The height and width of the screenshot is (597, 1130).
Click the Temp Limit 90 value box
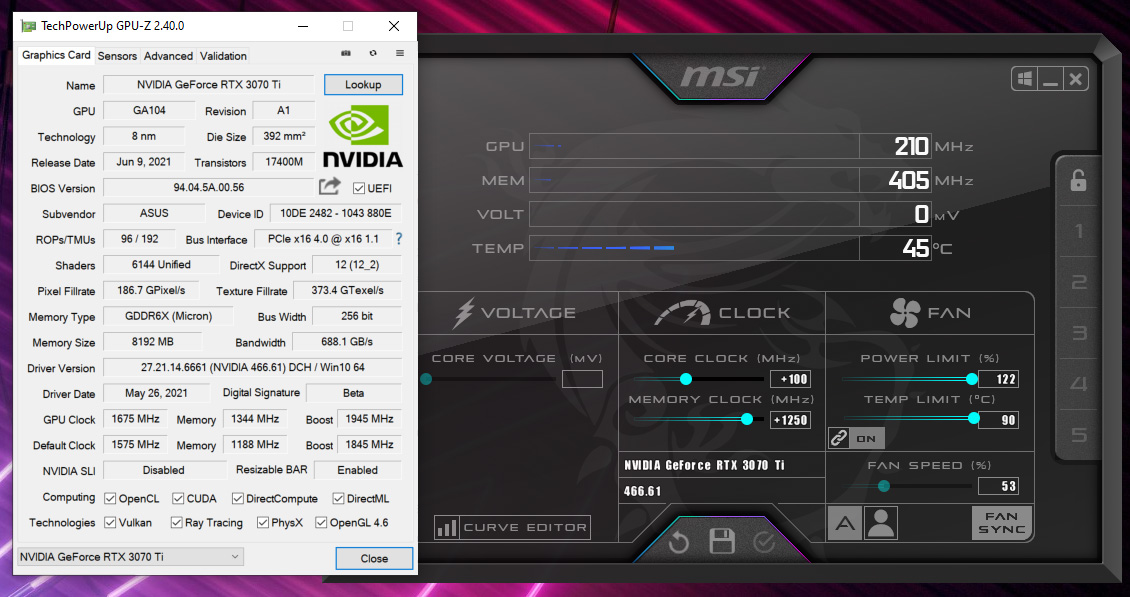click(998, 420)
